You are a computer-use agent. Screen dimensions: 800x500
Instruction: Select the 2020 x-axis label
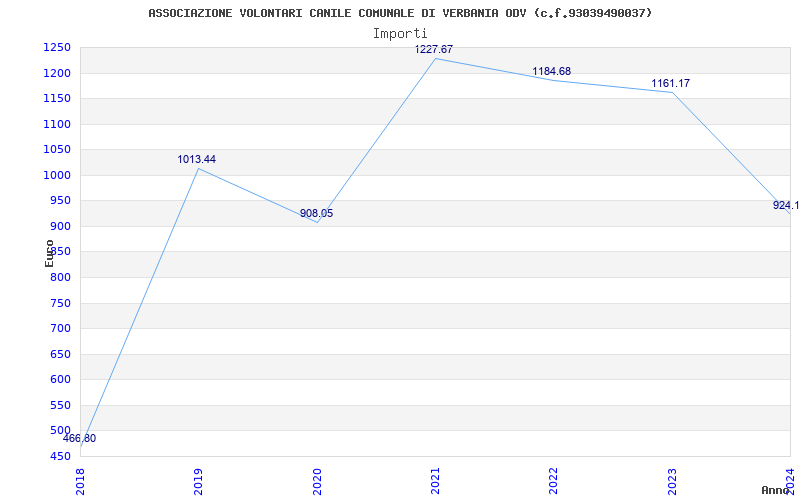[x=317, y=482]
